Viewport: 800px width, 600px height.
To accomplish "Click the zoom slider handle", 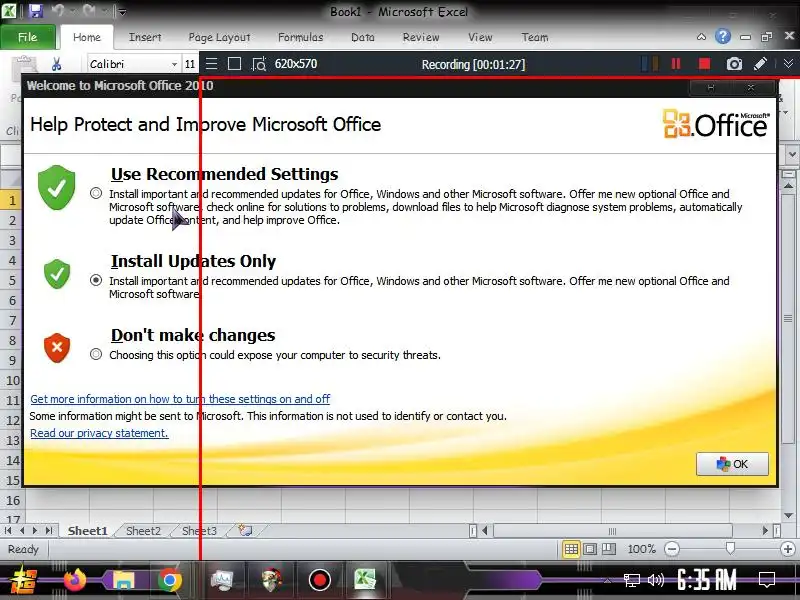I will [x=730, y=548].
